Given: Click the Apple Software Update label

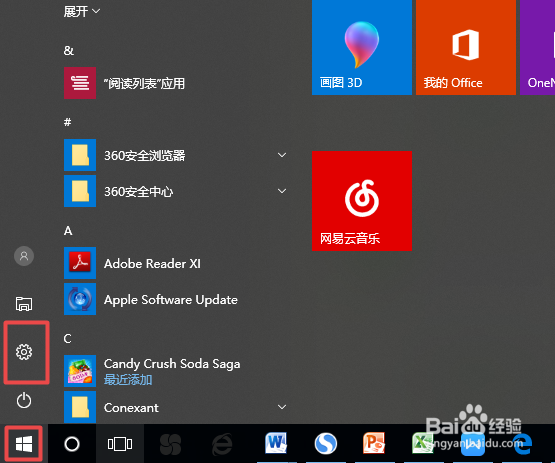Looking at the screenshot, I should point(171,300).
